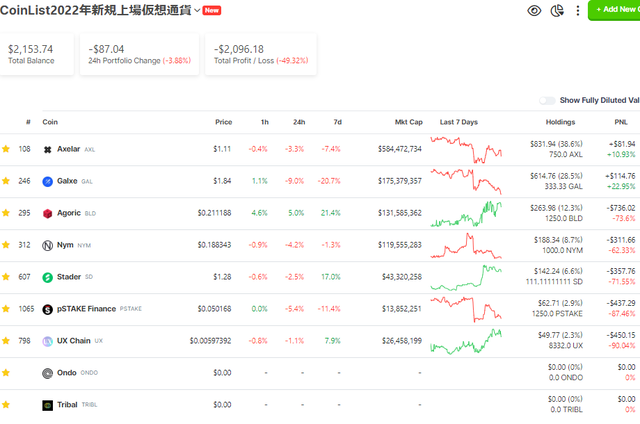The image size is (640, 424).
Task: Click the Stader green coin icon
Action: (46, 277)
